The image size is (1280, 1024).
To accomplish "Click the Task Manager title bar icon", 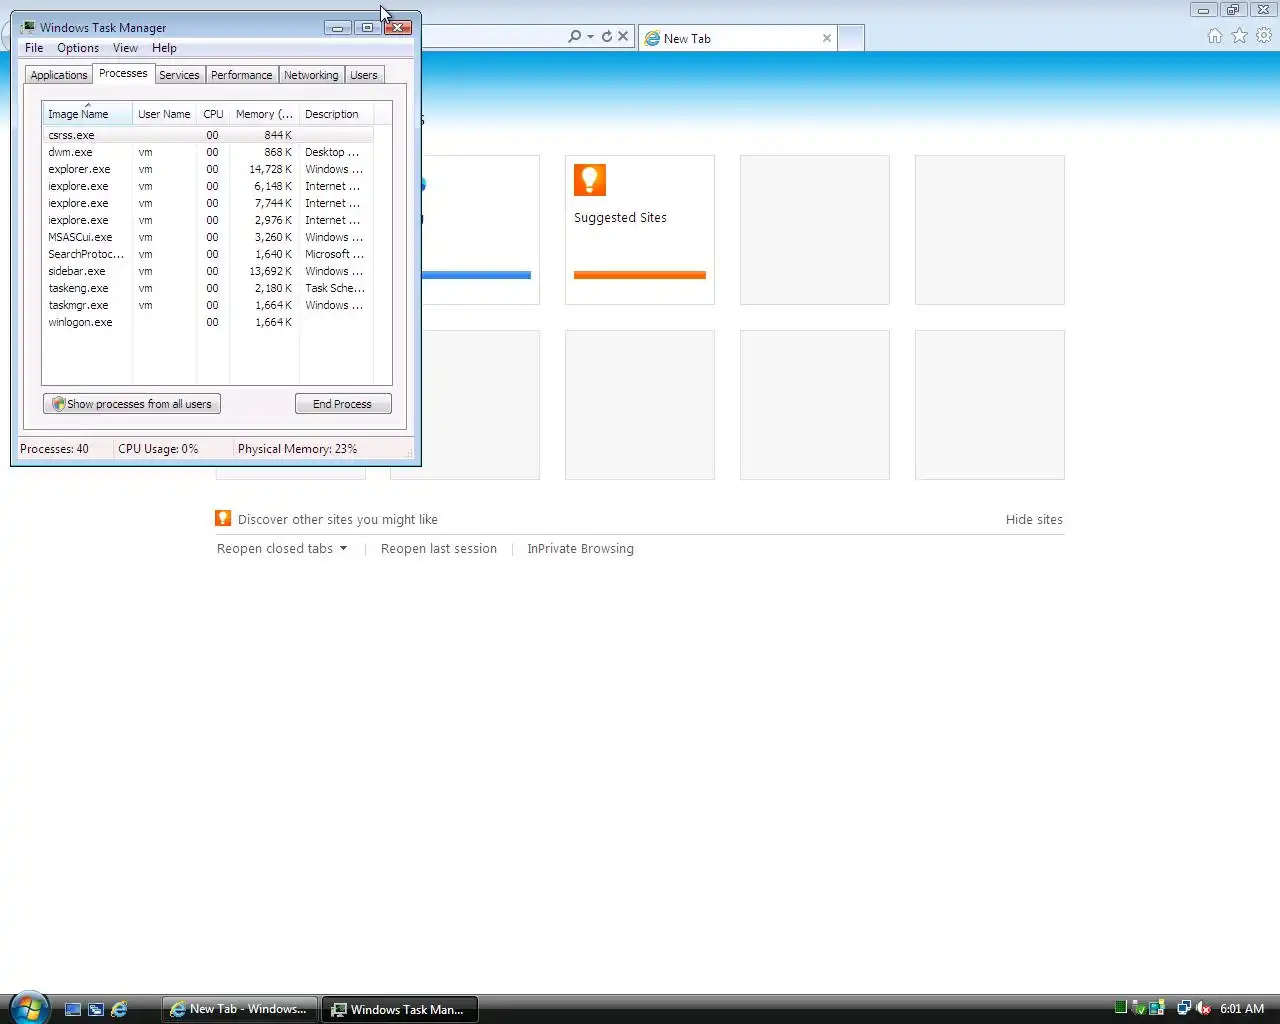I will point(28,27).
